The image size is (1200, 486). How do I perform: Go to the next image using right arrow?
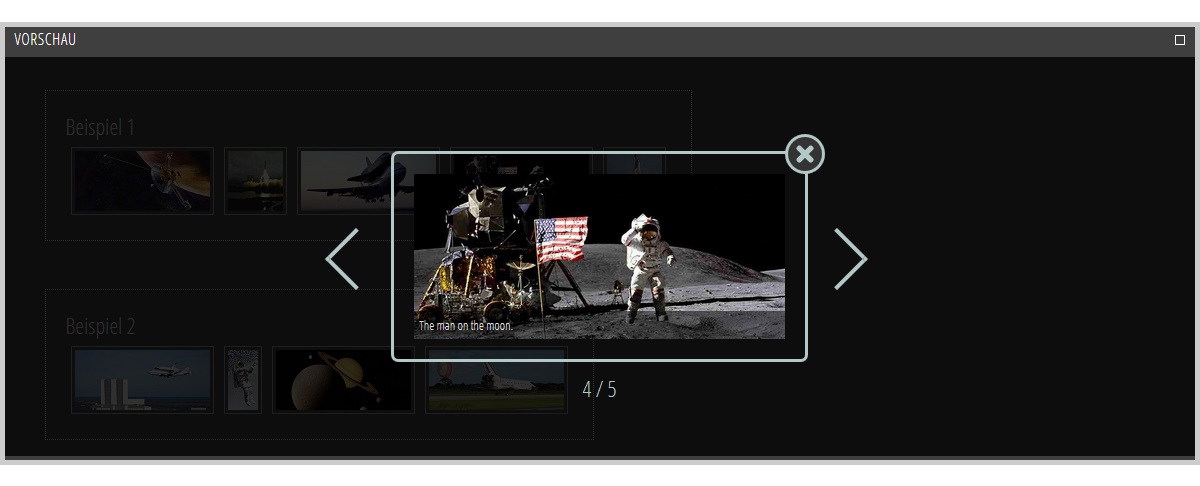(x=850, y=259)
